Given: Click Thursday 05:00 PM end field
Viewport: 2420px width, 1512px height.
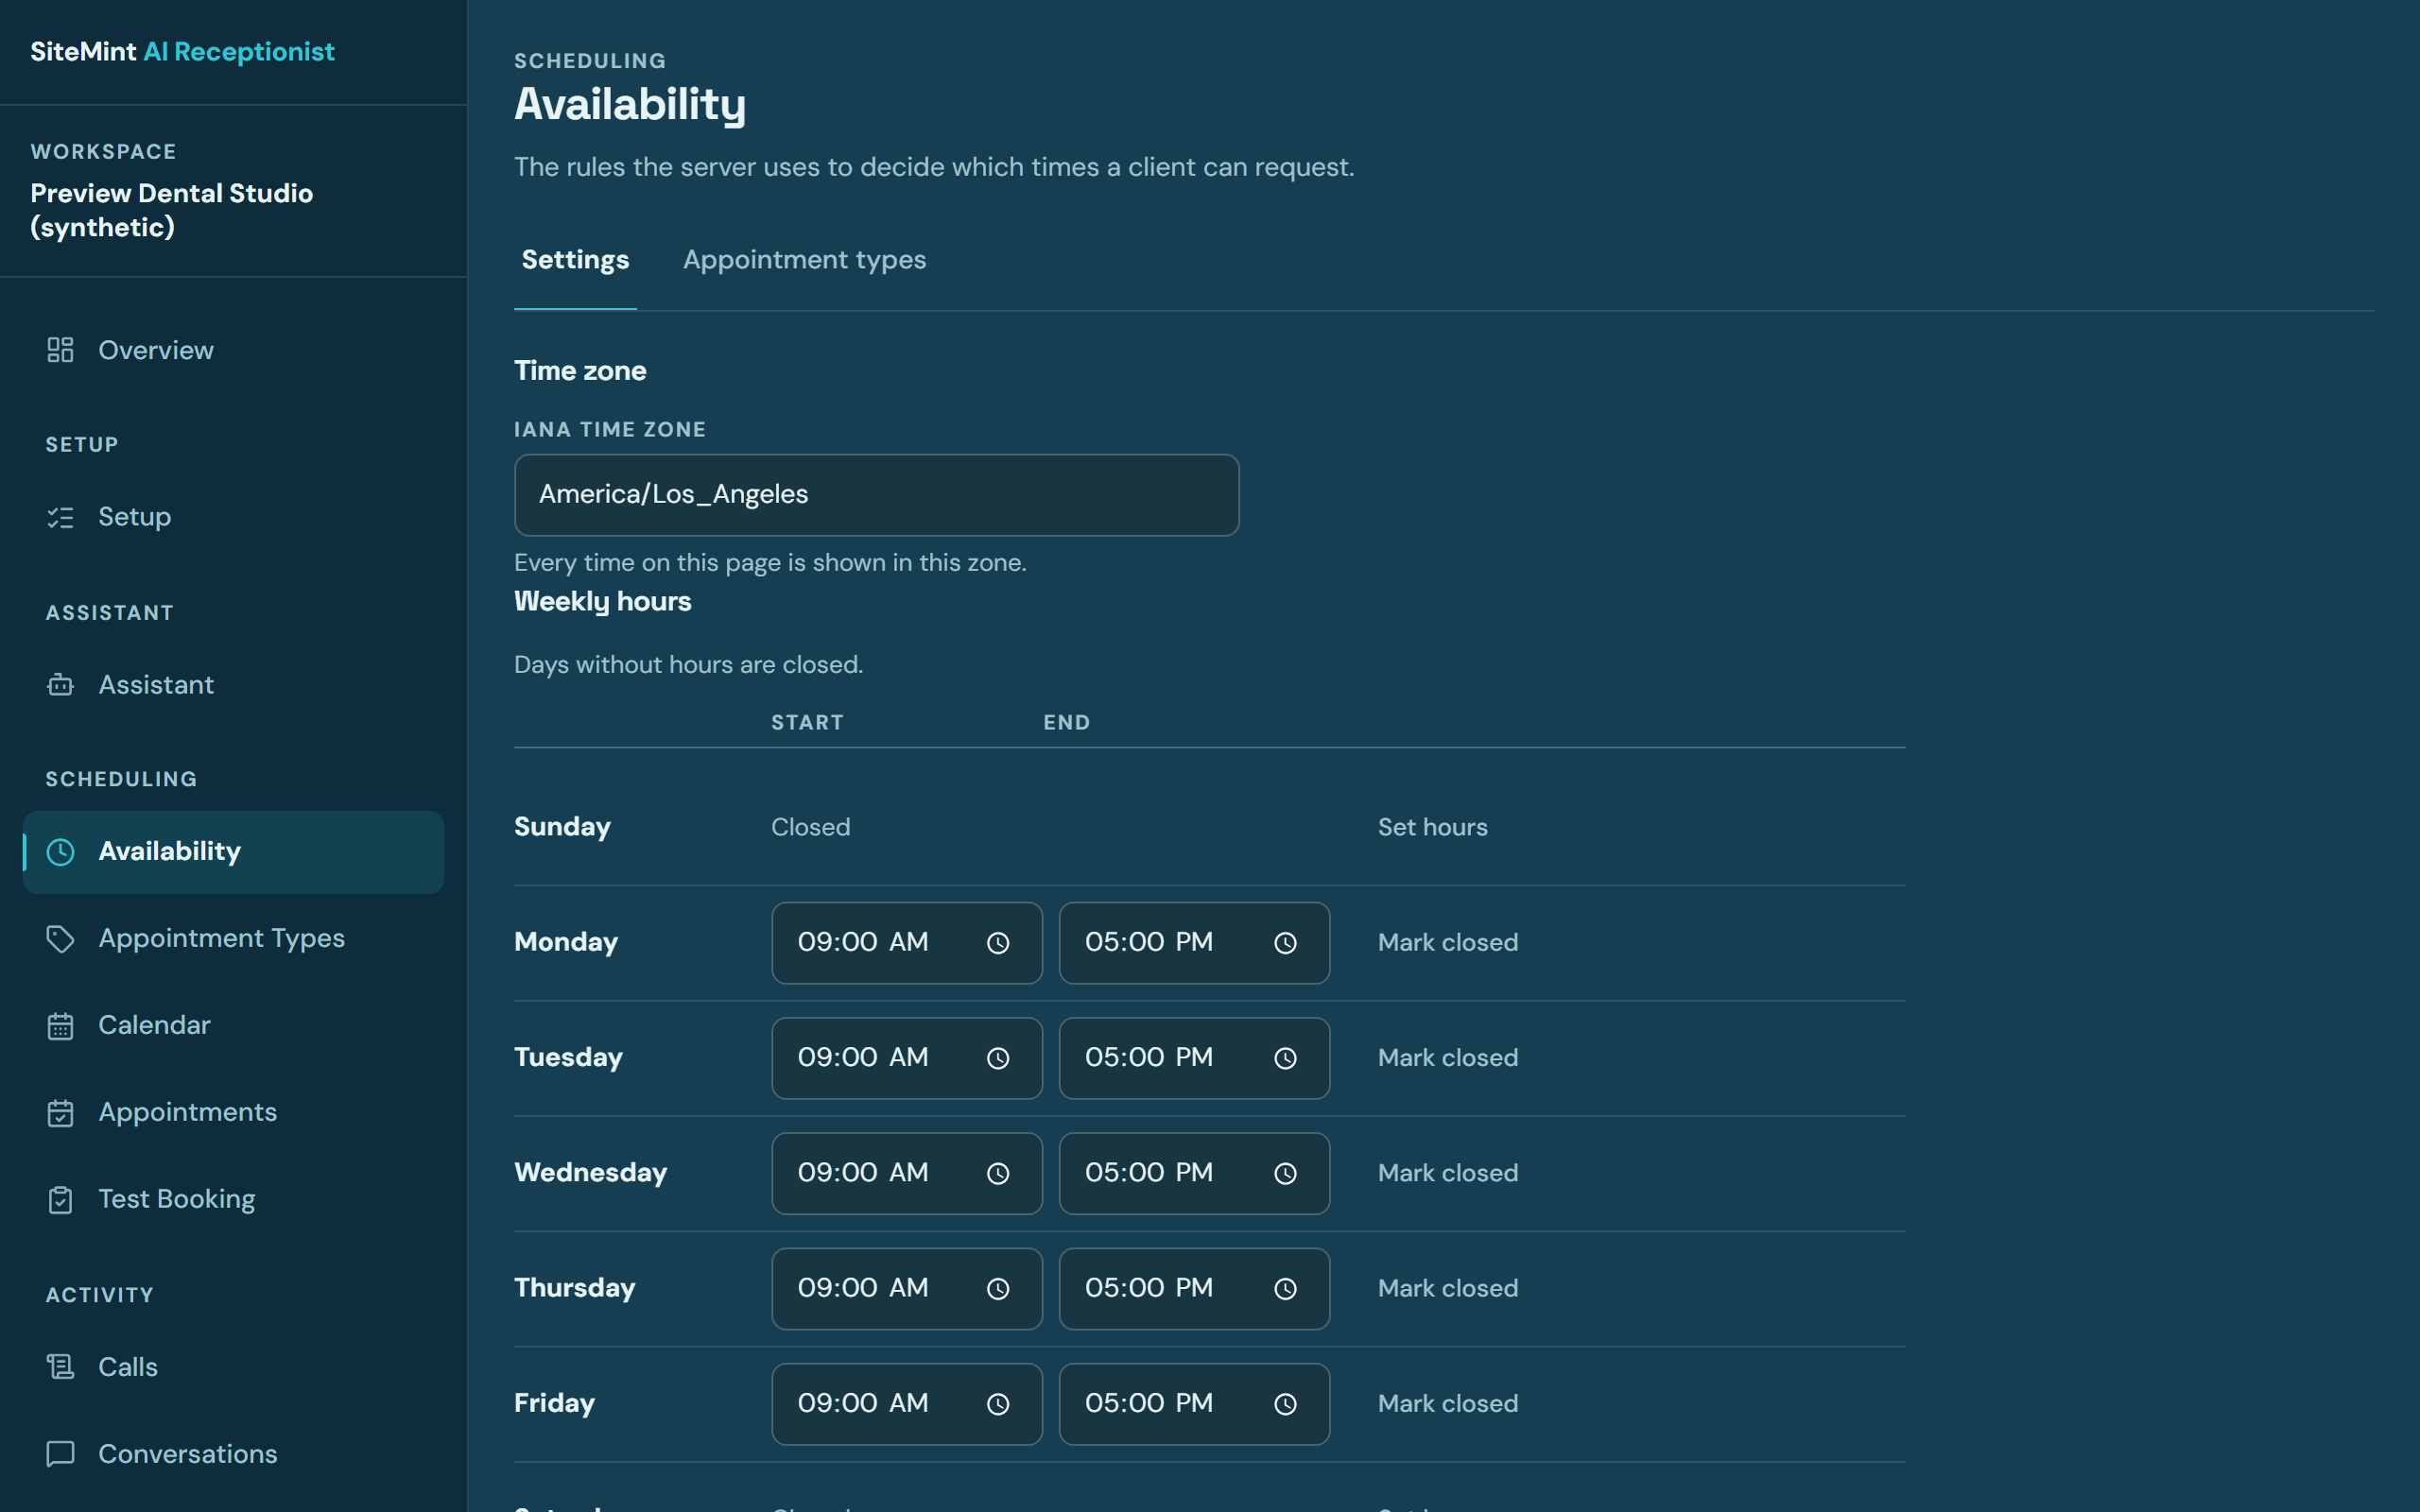Looking at the screenshot, I should pyautogui.click(x=1194, y=1289).
